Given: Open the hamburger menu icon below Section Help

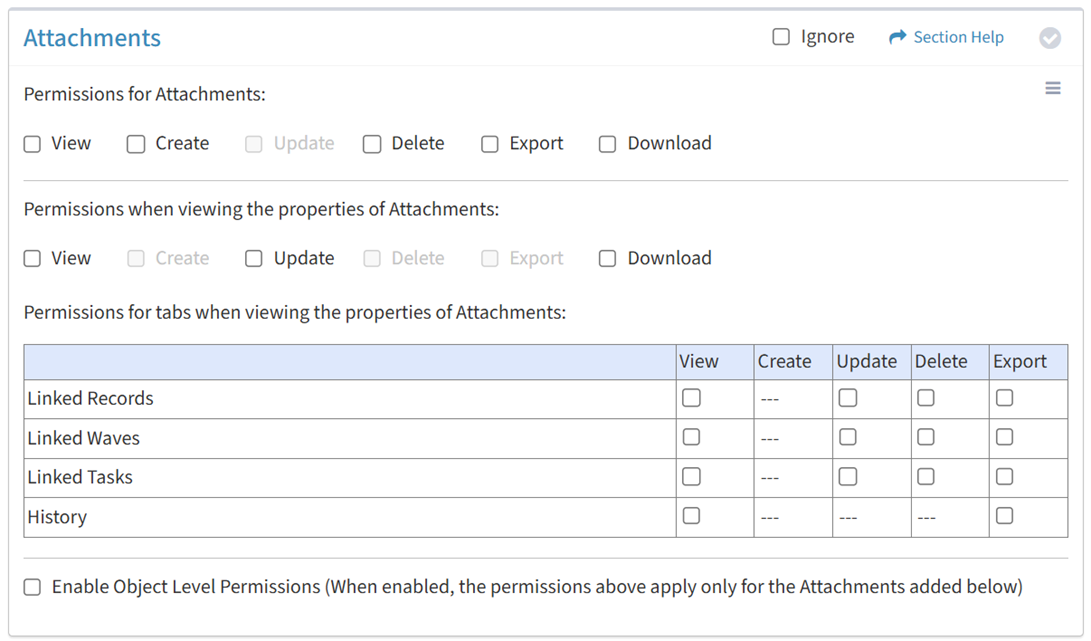Looking at the screenshot, I should click(x=1053, y=88).
